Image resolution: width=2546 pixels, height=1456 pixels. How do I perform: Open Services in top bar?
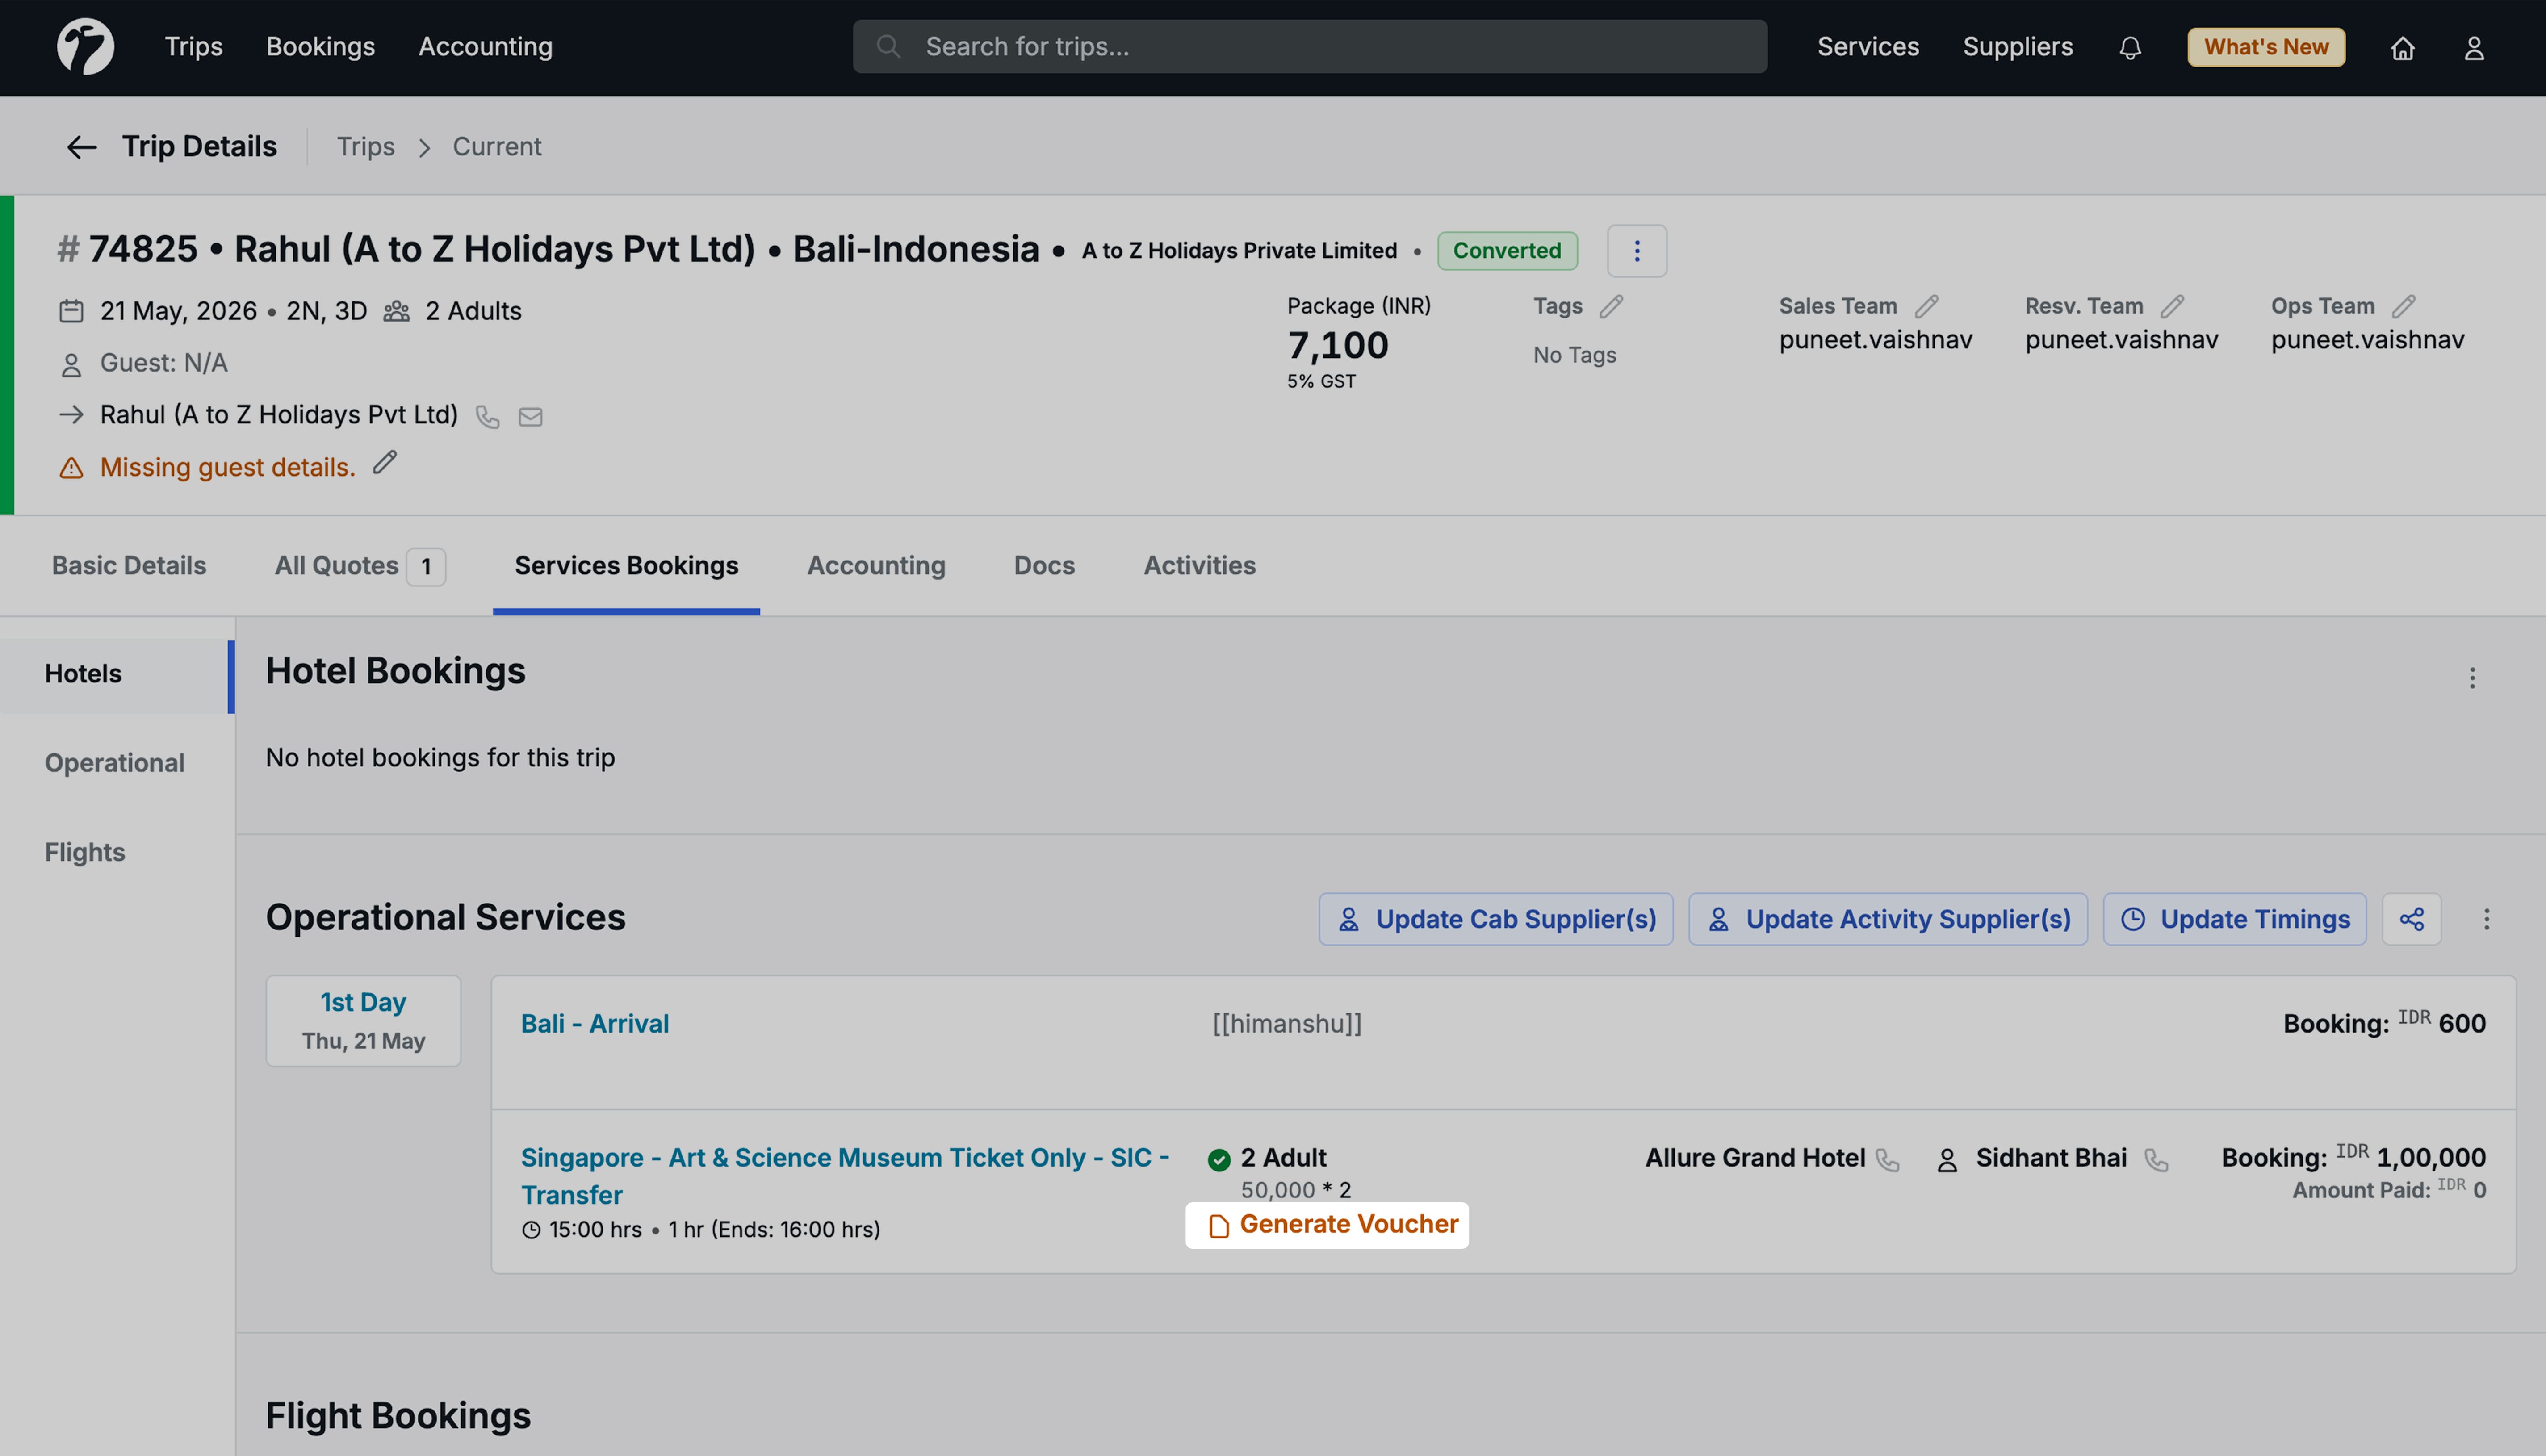(1868, 47)
